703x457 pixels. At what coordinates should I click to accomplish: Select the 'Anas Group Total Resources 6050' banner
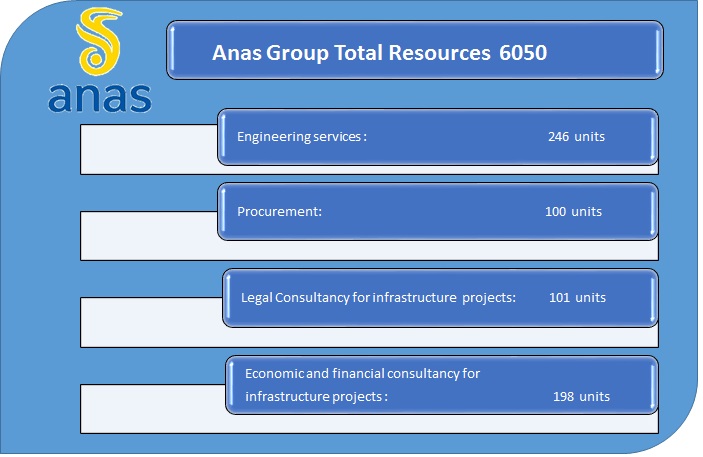[415, 50]
